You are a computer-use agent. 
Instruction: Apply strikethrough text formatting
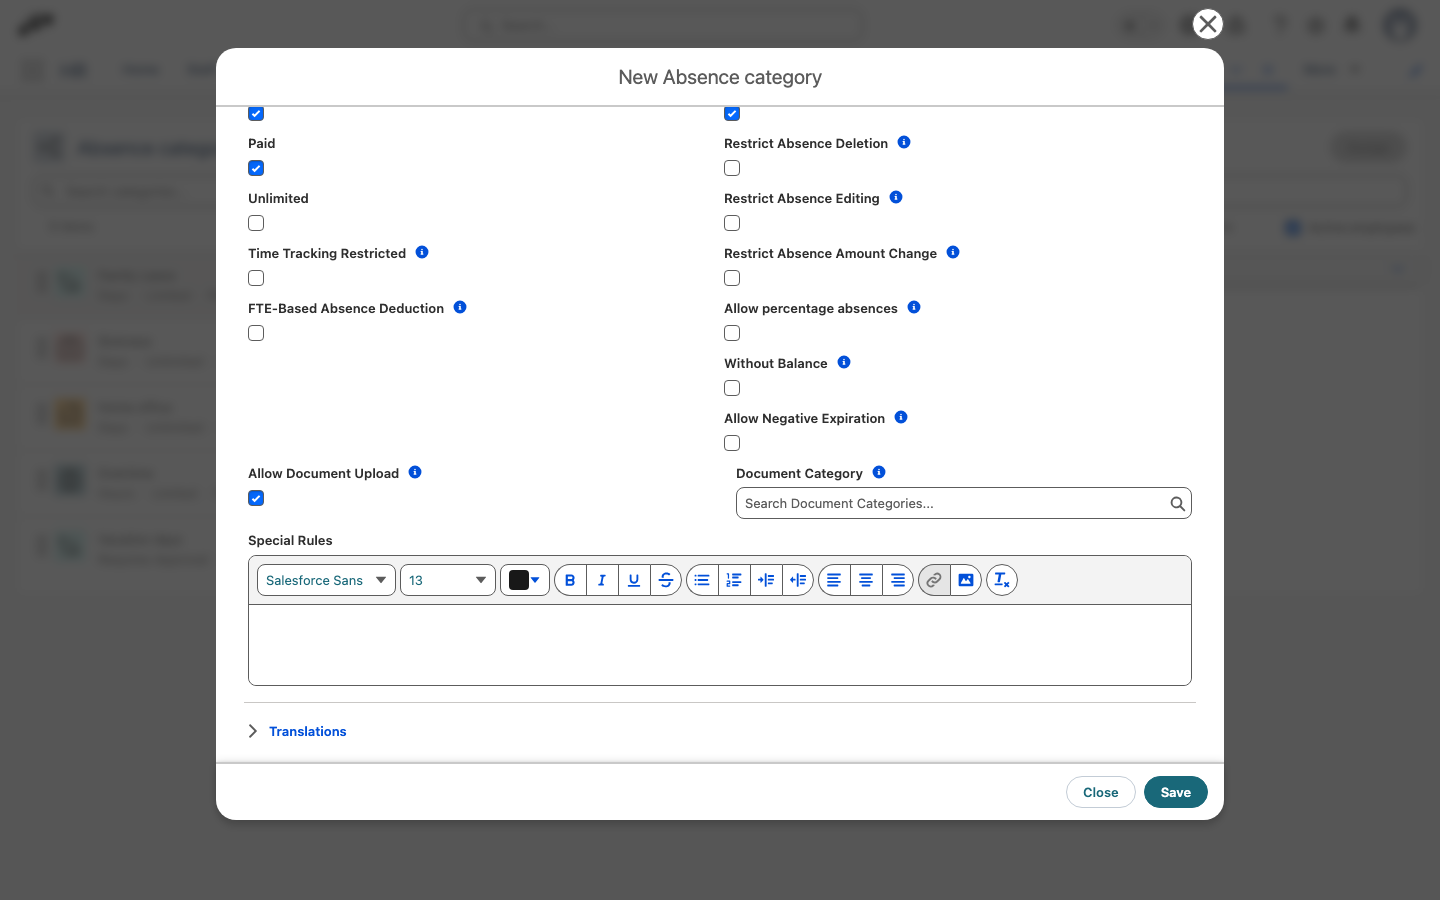pos(666,580)
